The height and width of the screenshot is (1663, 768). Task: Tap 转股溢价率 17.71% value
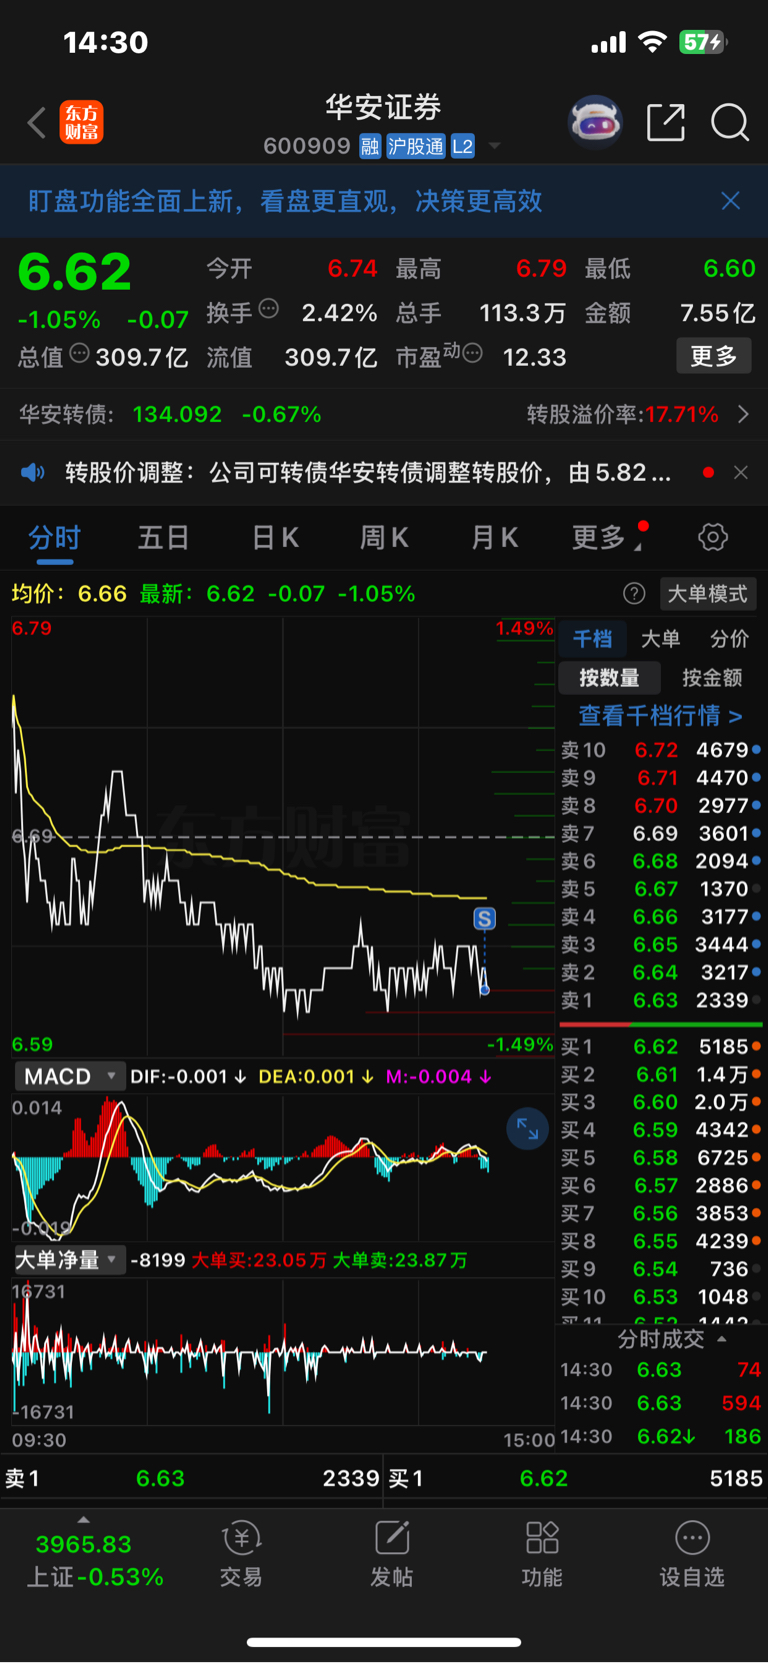[682, 414]
